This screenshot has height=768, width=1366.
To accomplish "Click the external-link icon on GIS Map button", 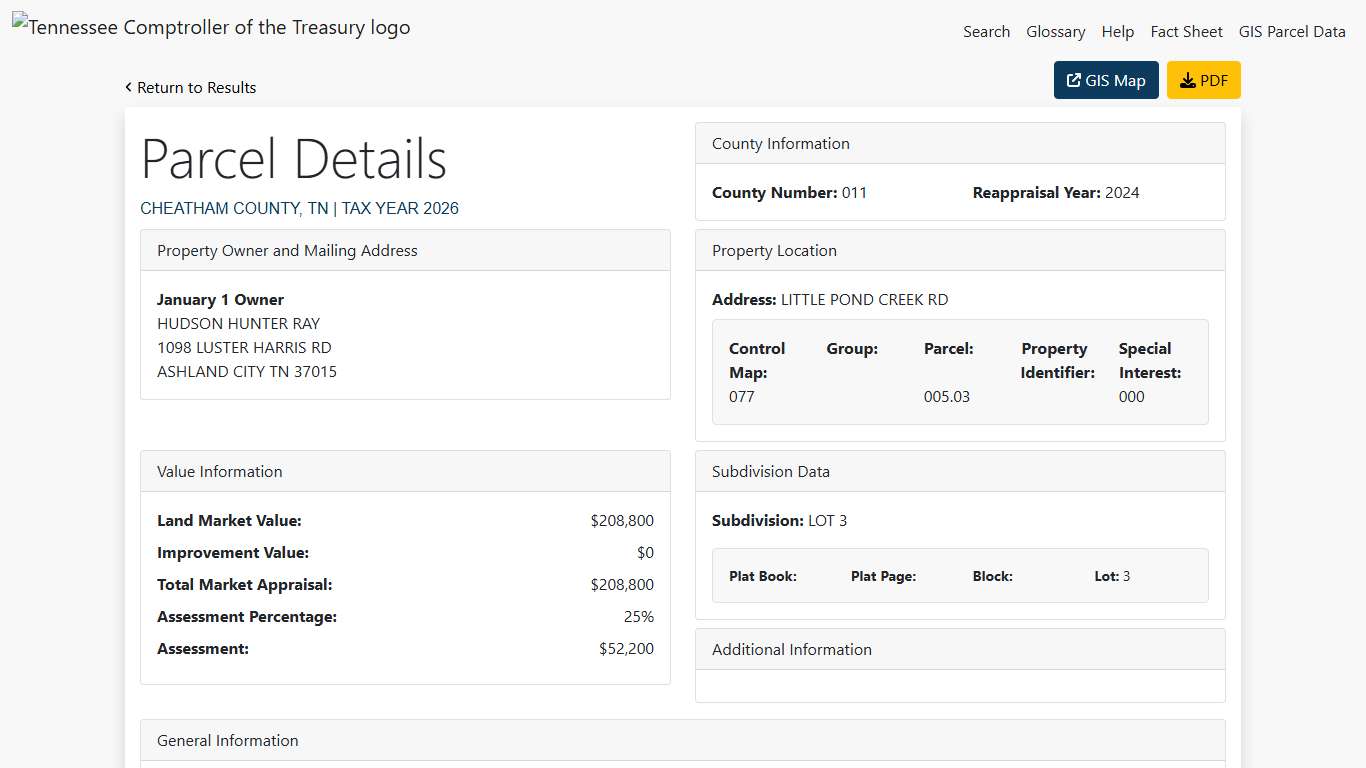I will pos(1074,79).
